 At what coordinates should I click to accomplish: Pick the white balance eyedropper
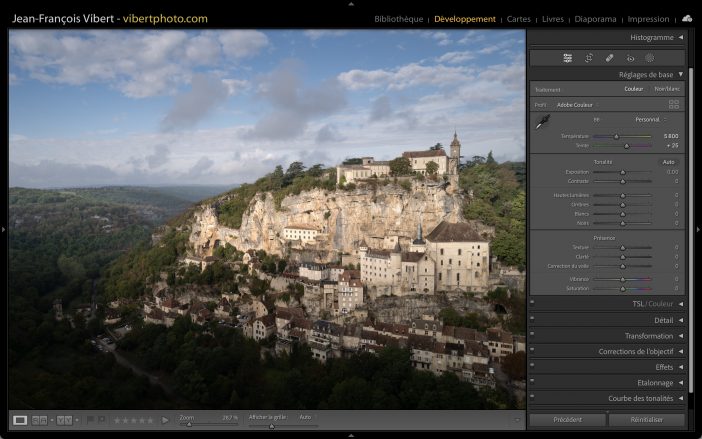pos(542,122)
